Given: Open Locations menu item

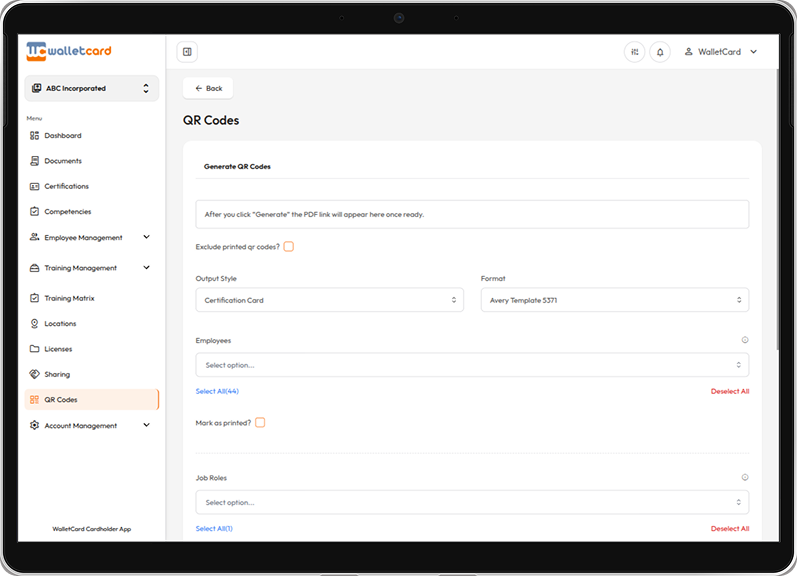Looking at the screenshot, I should point(91,323).
